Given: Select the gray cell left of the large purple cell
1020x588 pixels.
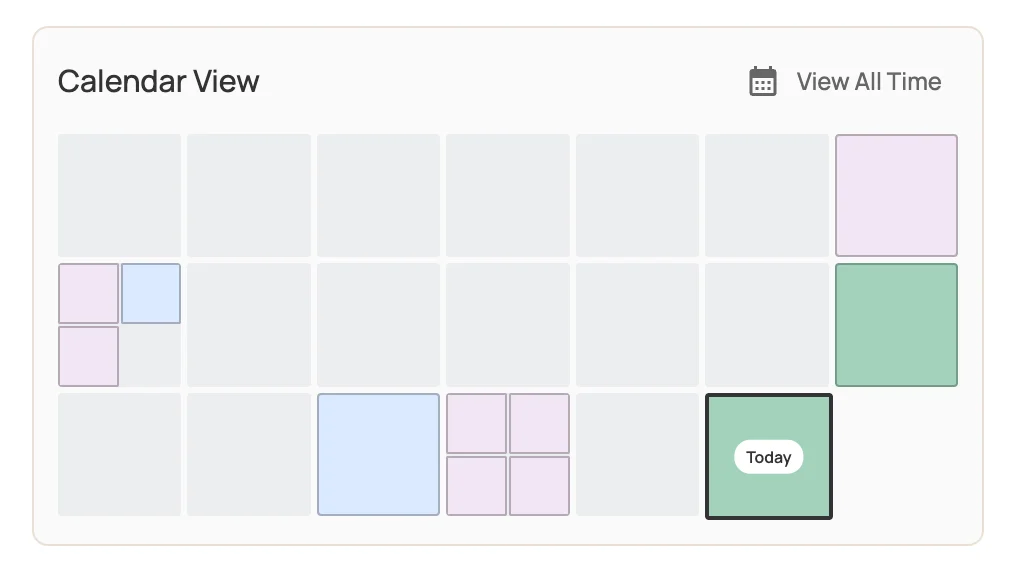Looking at the screenshot, I should pyautogui.click(x=766, y=195).
